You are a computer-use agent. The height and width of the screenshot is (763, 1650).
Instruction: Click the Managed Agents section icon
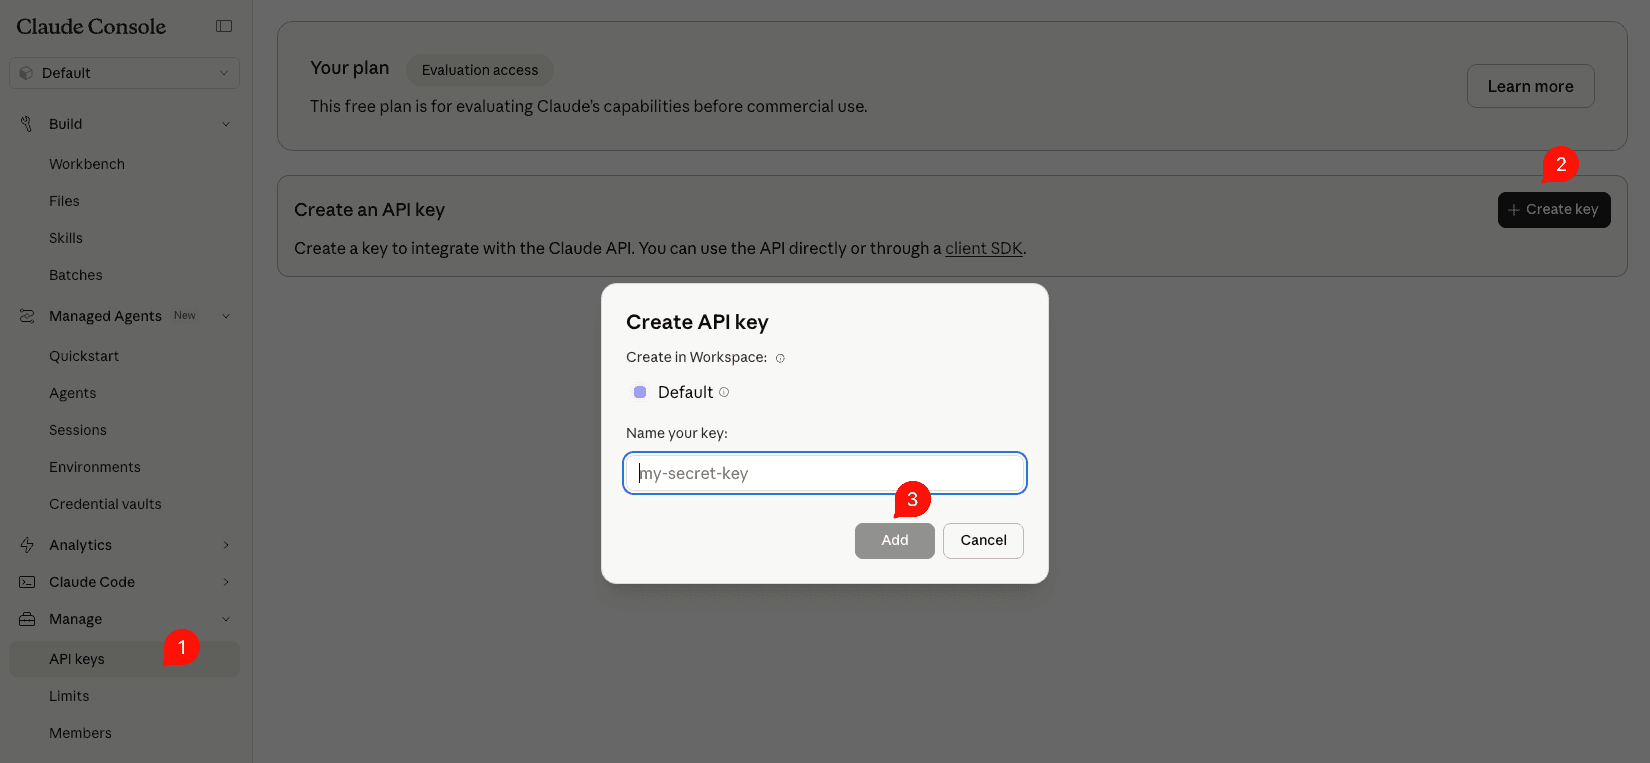pyautogui.click(x=27, y=316)
